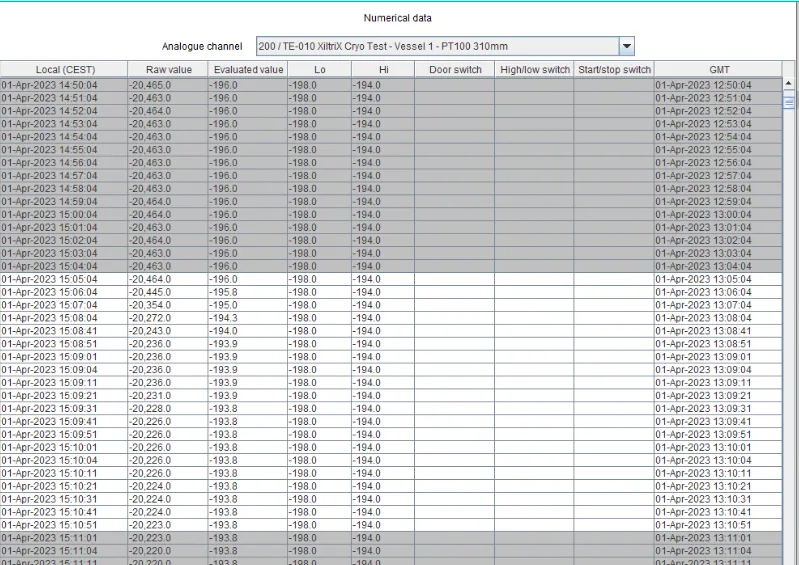Screen dimensions: 799x565
Task: Select local time 01-Apr-2023 15:05:04
Action: (x=49, y=279)
